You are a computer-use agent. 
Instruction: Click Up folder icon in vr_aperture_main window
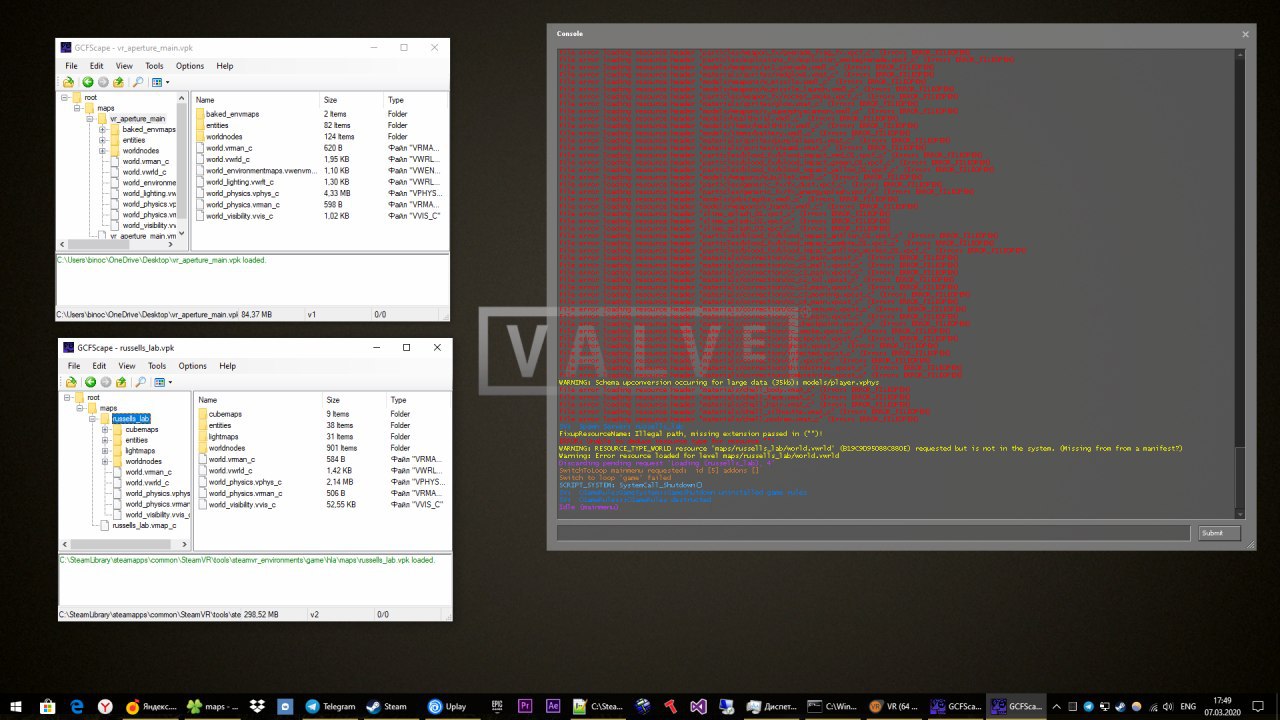(x=118, y=82)
